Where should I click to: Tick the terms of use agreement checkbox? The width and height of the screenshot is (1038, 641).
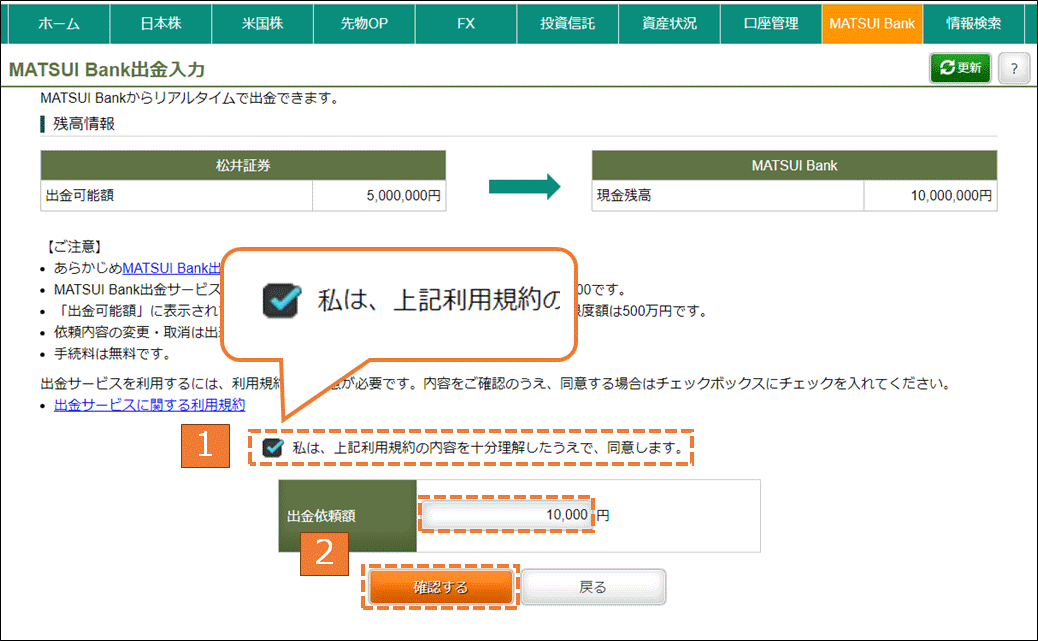pos(272,448)
